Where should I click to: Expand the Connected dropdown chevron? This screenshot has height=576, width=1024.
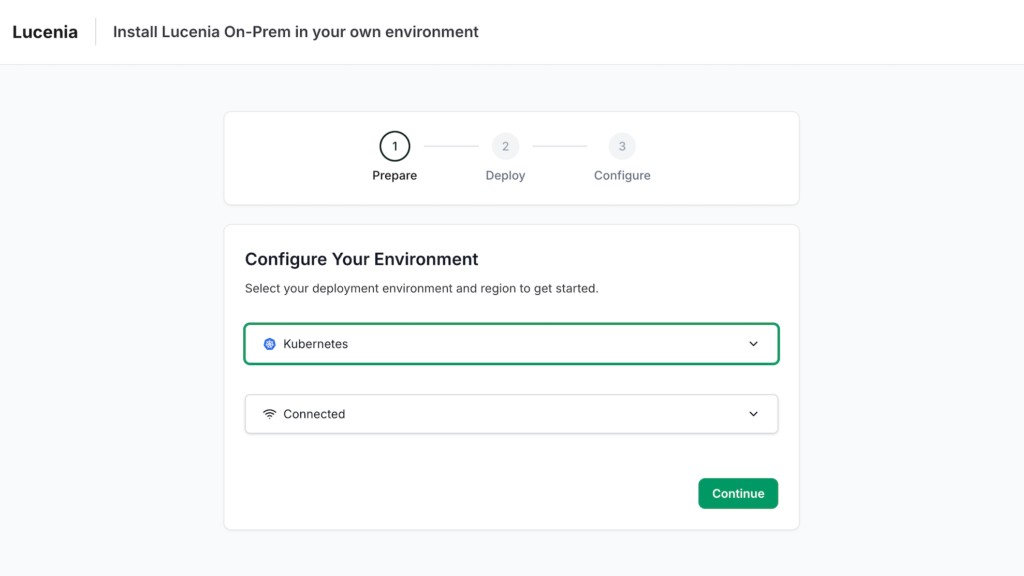753,414
